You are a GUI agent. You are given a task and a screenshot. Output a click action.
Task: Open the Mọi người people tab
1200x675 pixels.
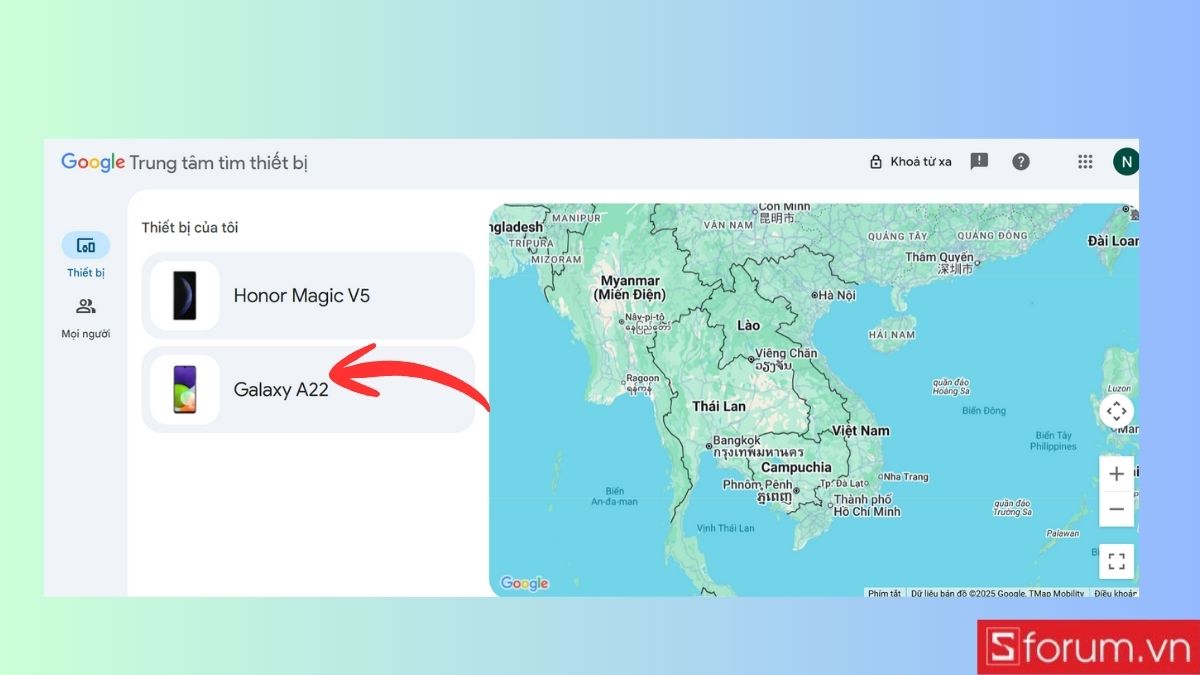(86, 318)
